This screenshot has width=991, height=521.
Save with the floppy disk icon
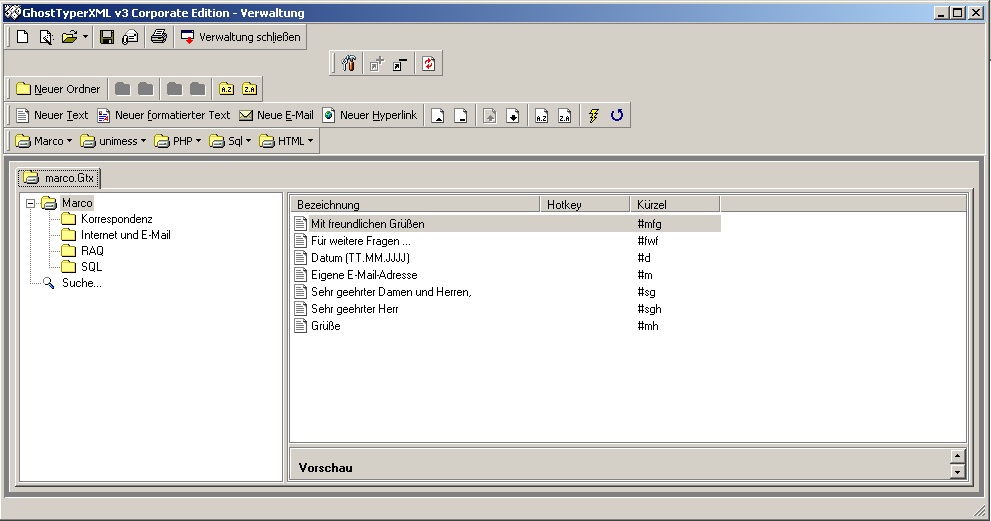(107, 37)
